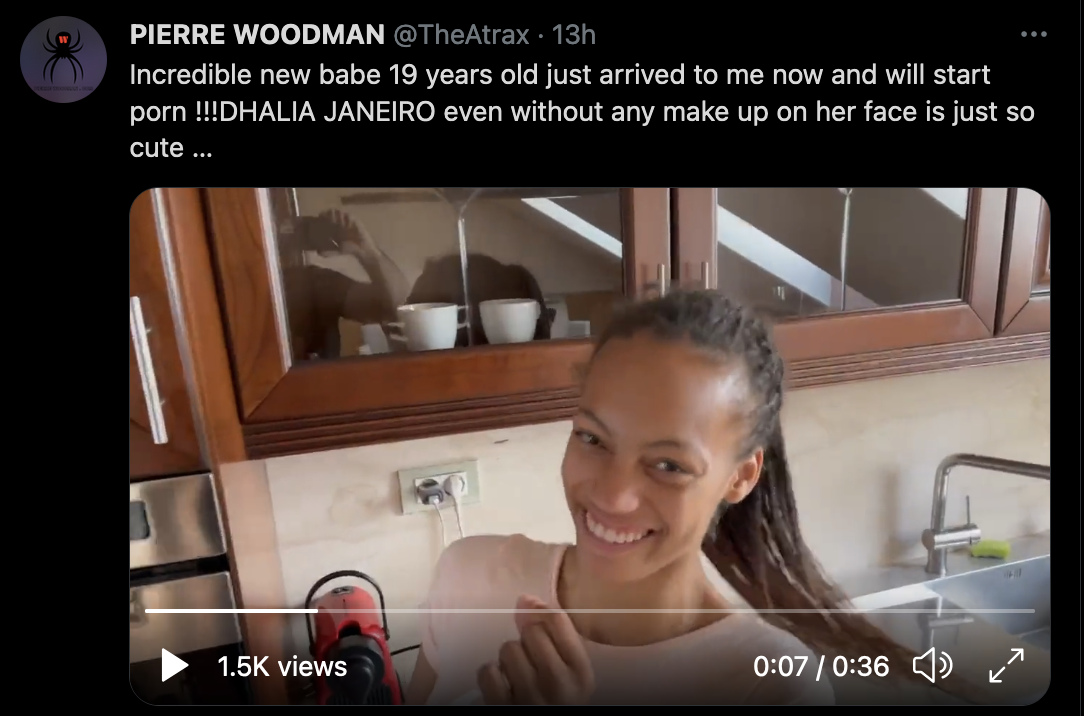Open the spider avatar profile picture
This screenshot has width=1084, height=716.
(64, 59)
